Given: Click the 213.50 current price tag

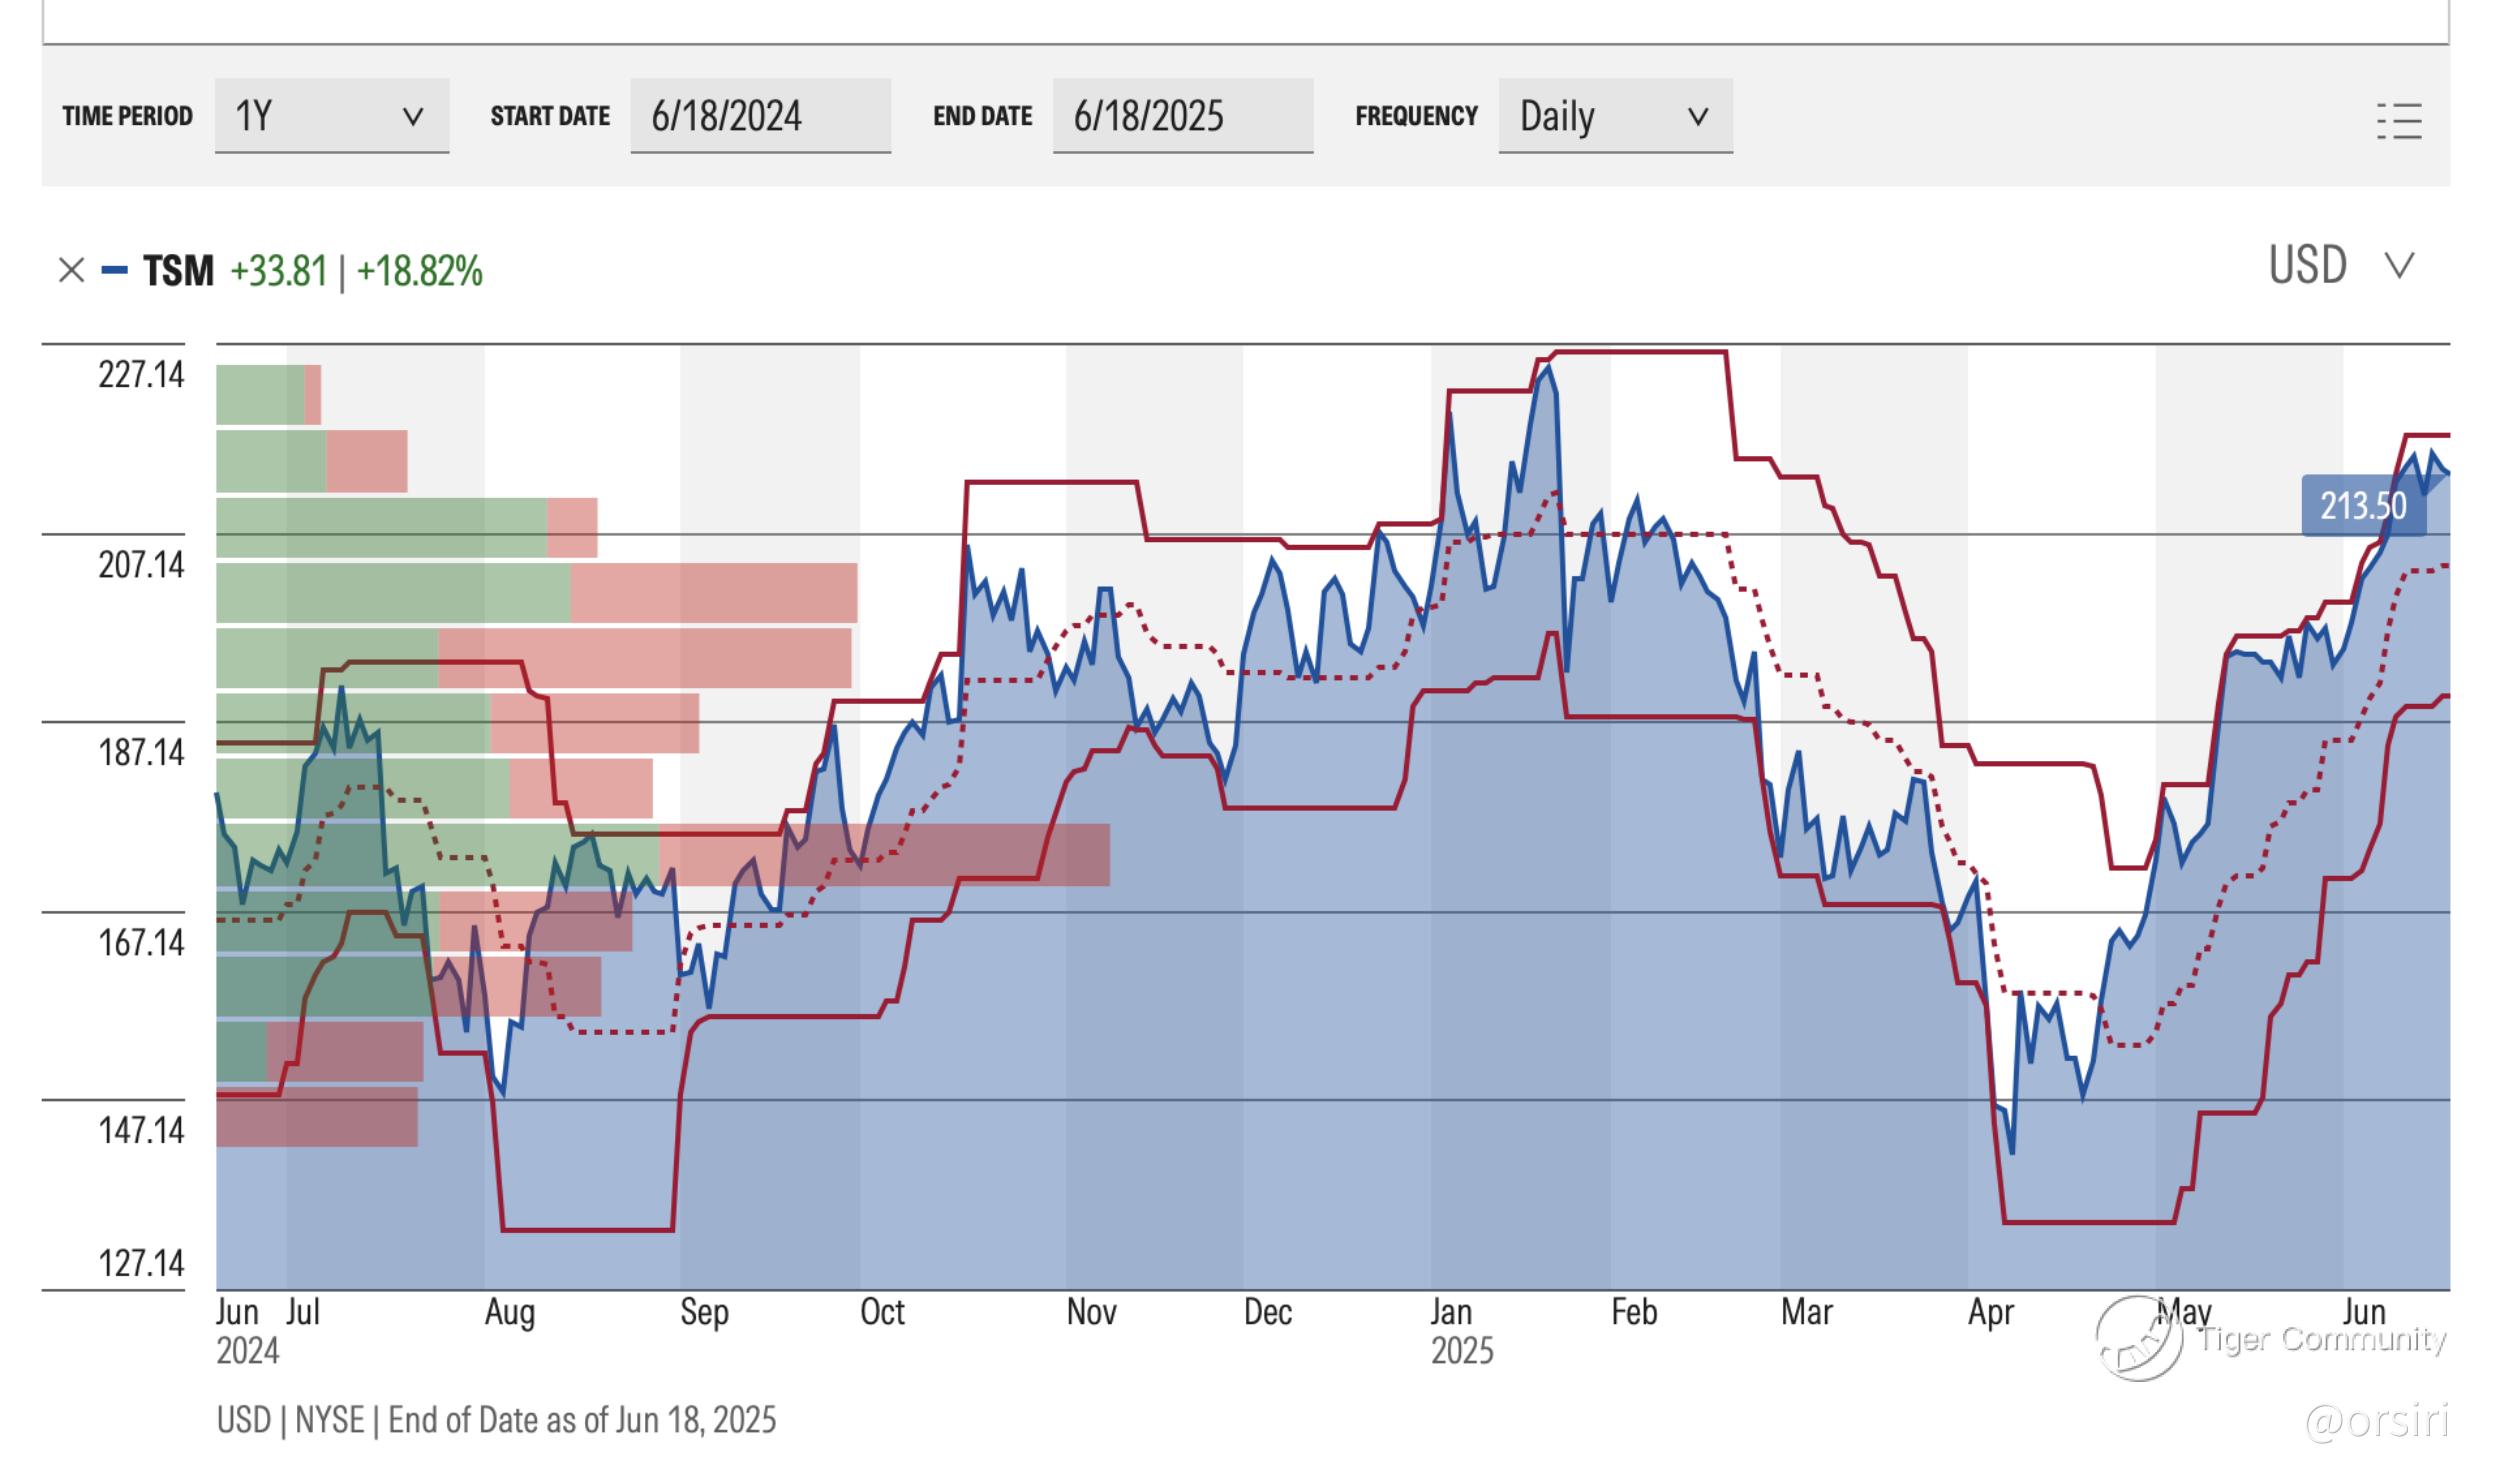Looking at the screenshot, I should [x=2362, y=506].
